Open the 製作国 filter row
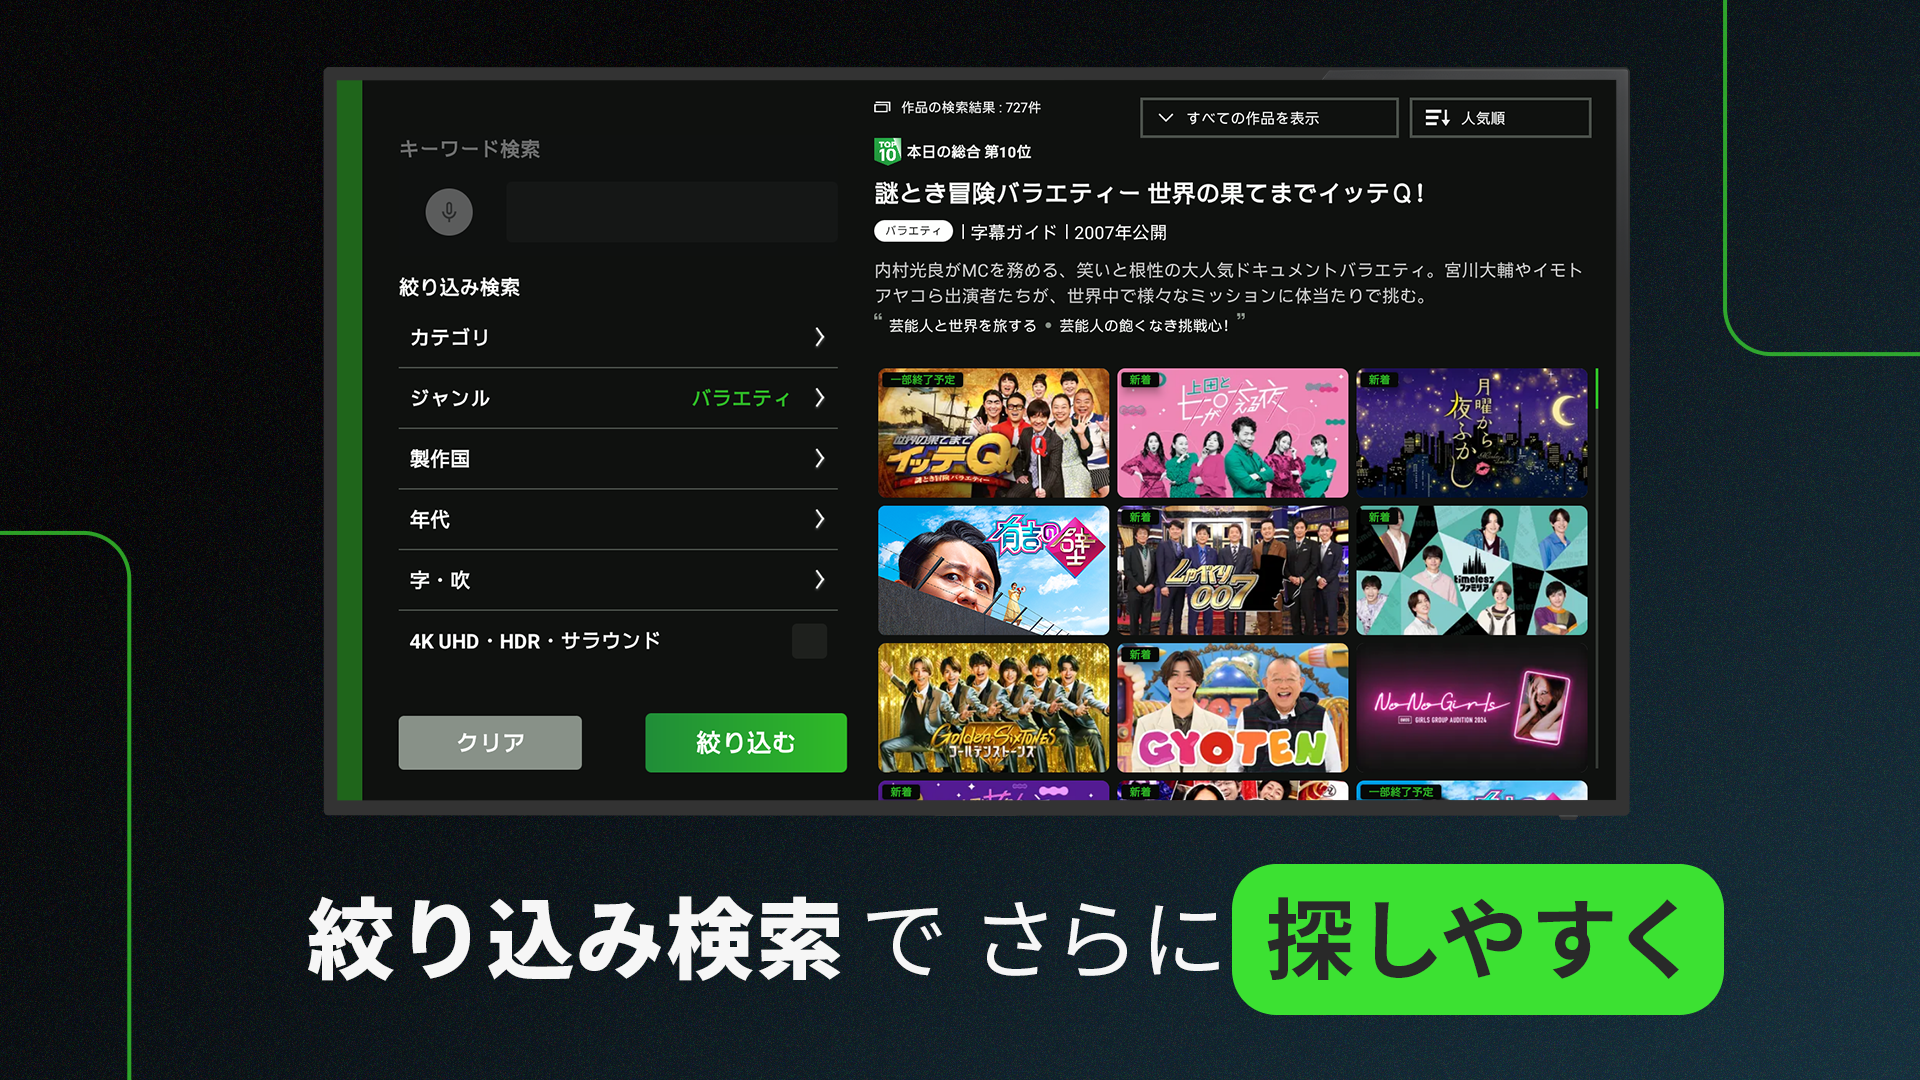1920x1080 pixels. point(618,459)
